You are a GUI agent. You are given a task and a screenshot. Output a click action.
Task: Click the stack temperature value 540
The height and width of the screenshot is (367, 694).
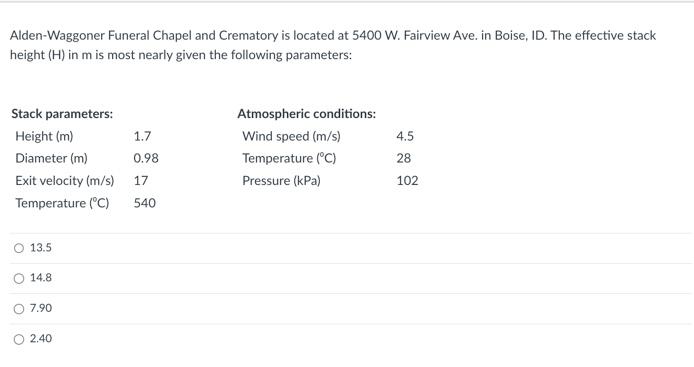145,203
